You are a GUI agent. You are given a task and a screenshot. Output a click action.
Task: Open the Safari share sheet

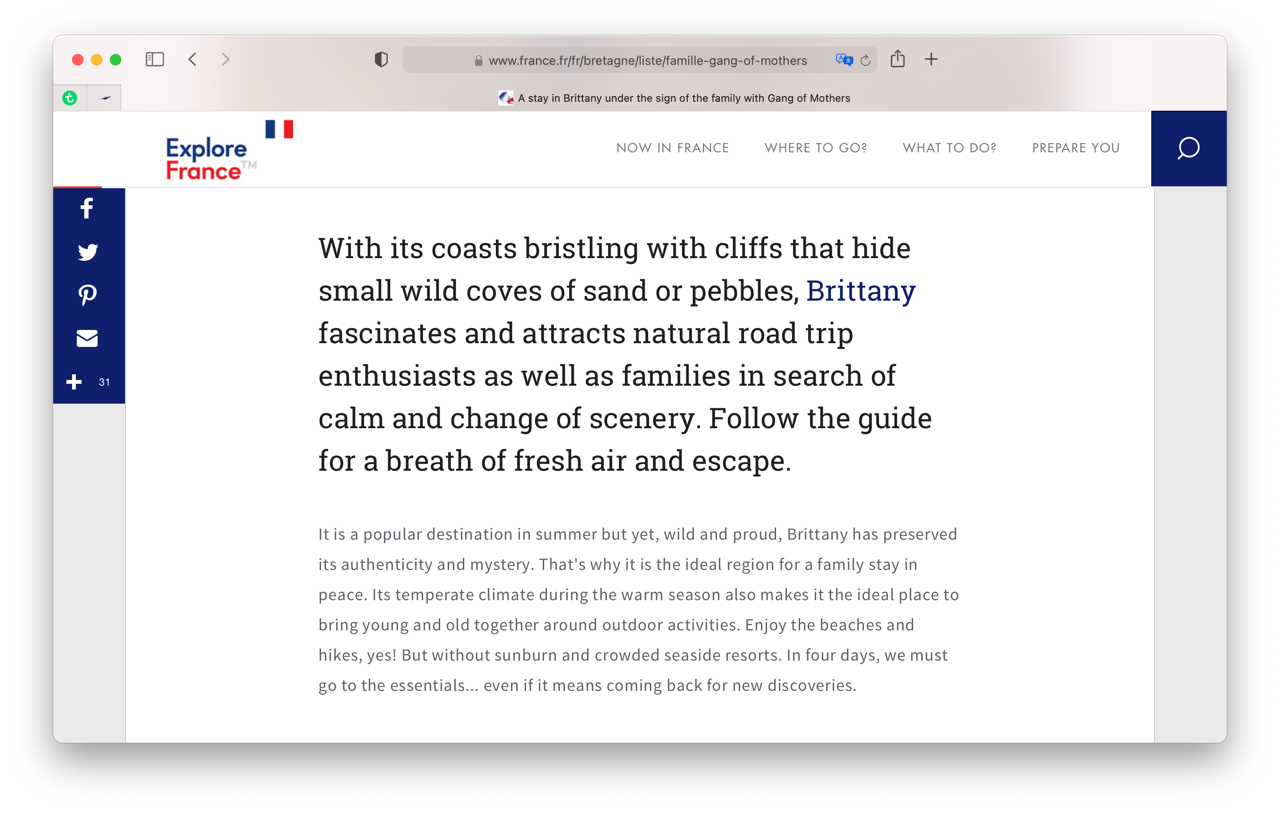898,59
